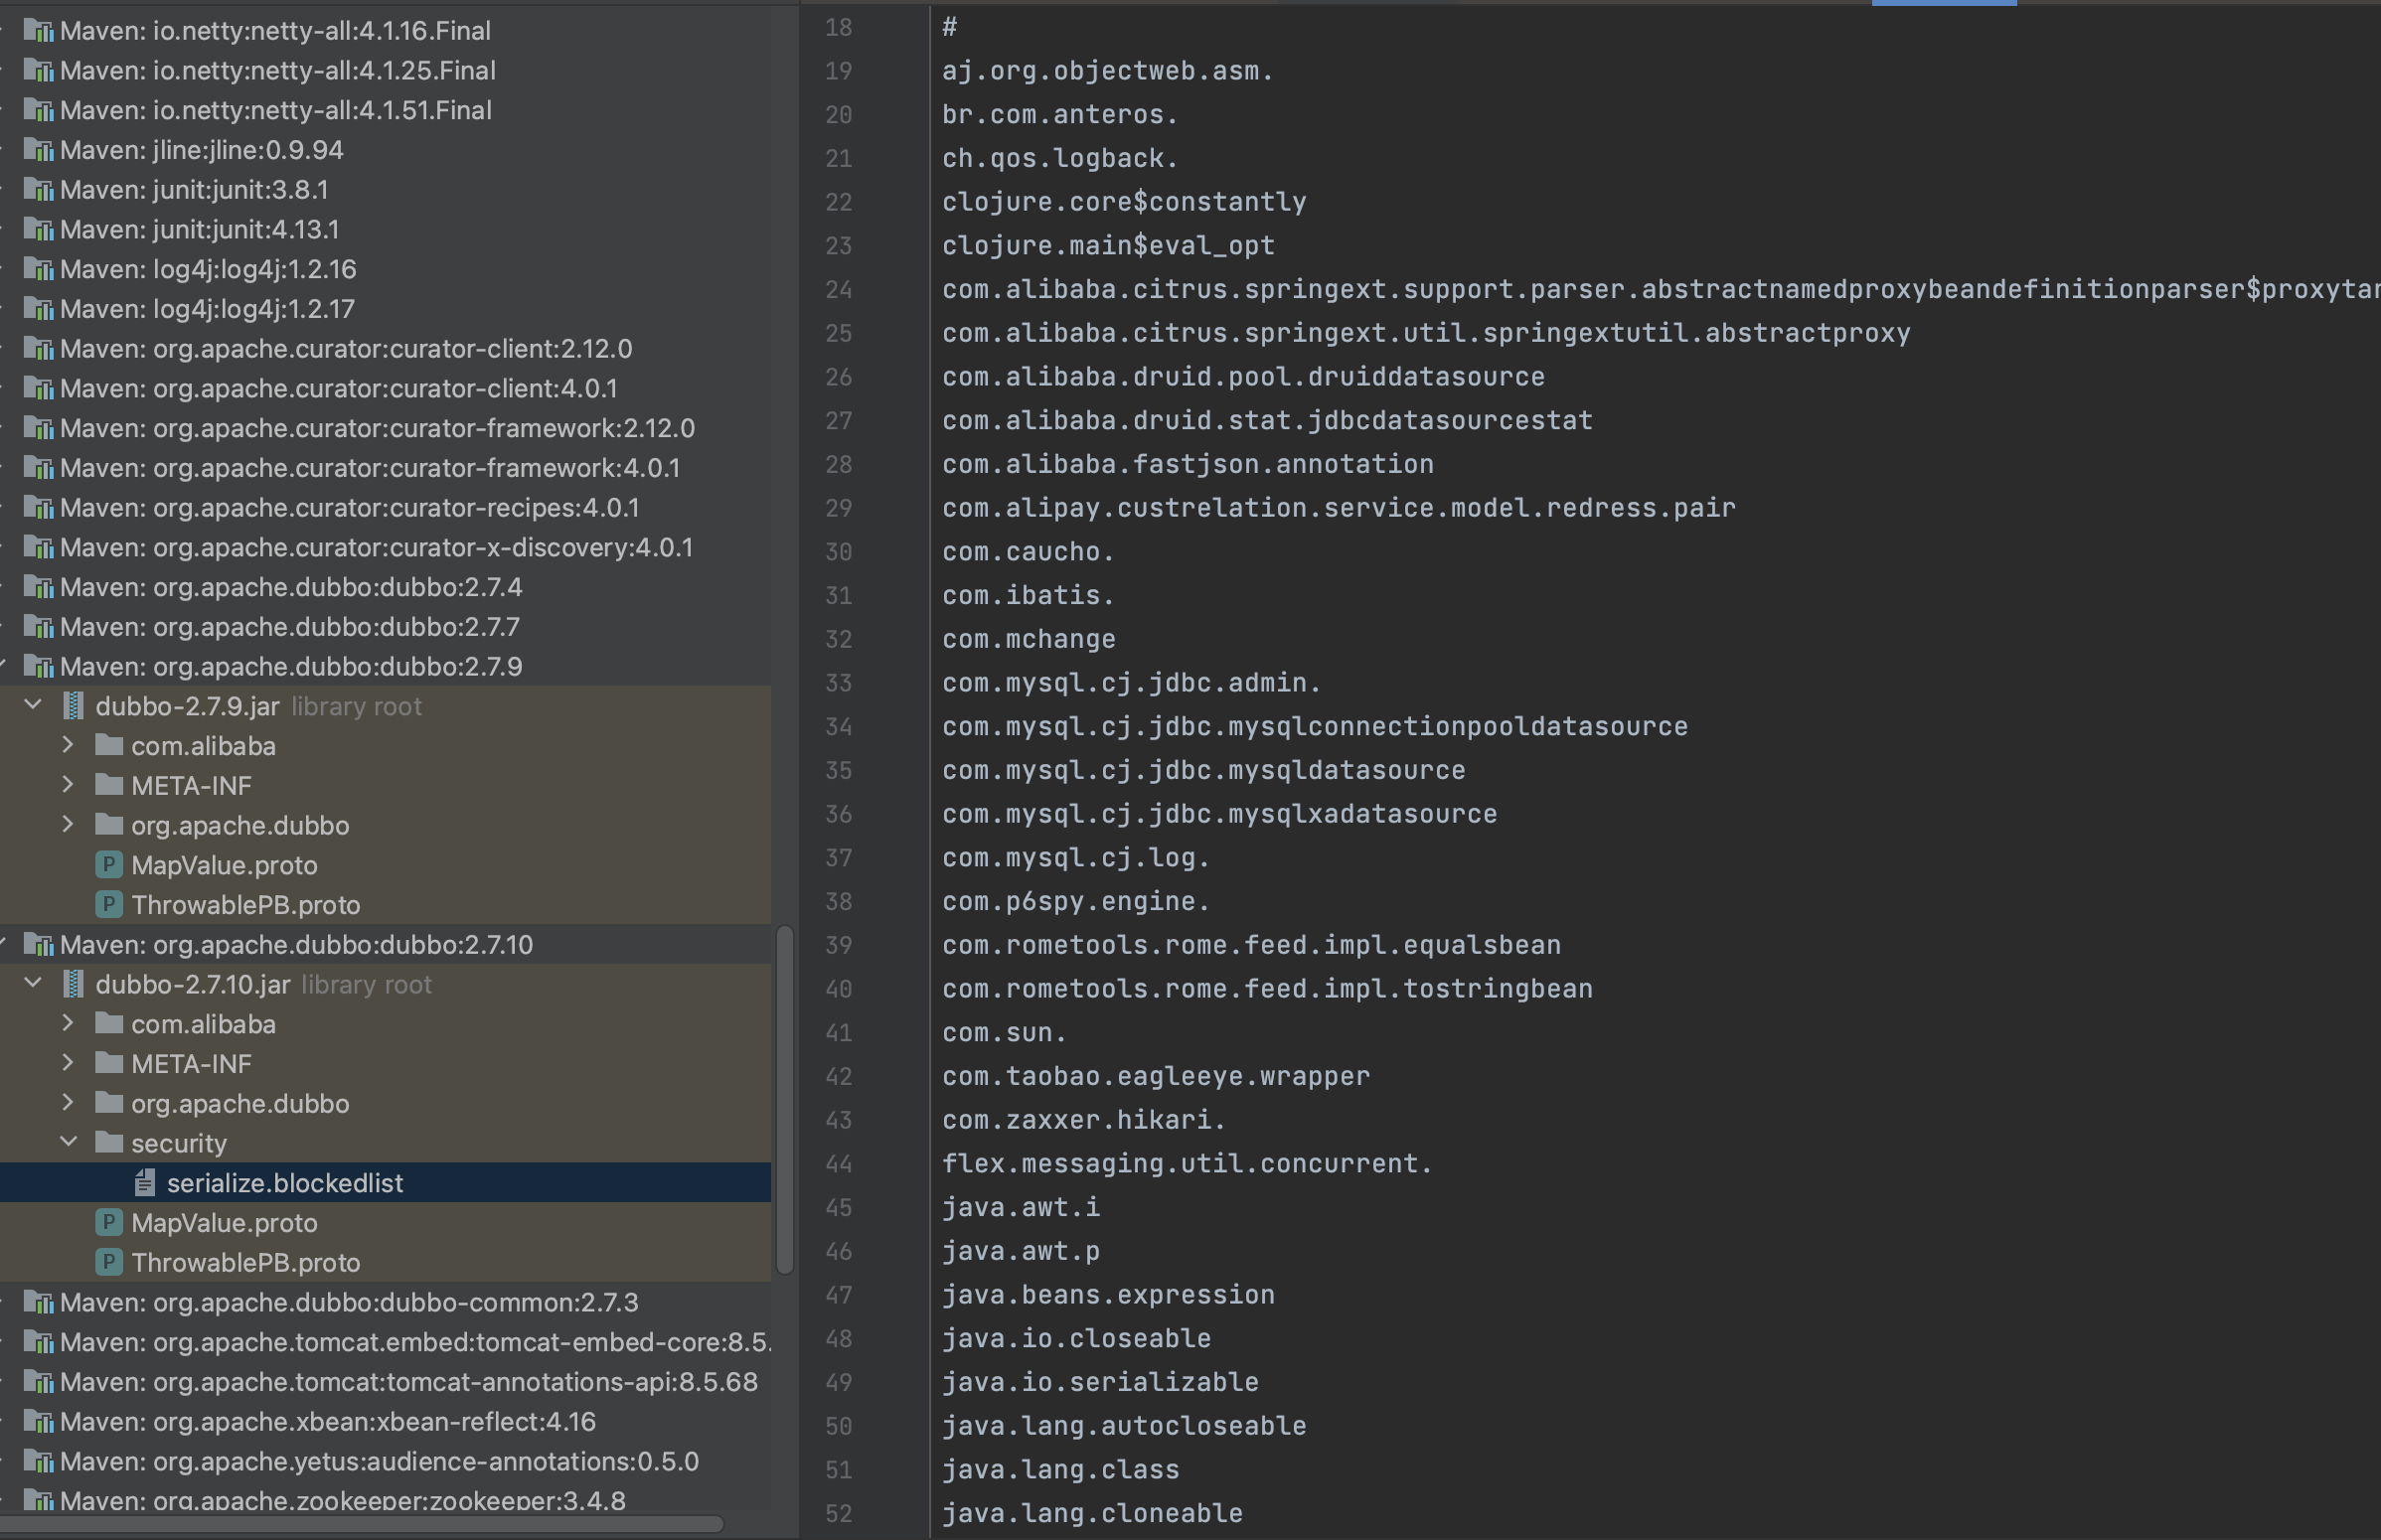Click 'java.beans.expression' line in editor
The height and width of the screenshot is (1540, 2381).
click(1108, 1295)
